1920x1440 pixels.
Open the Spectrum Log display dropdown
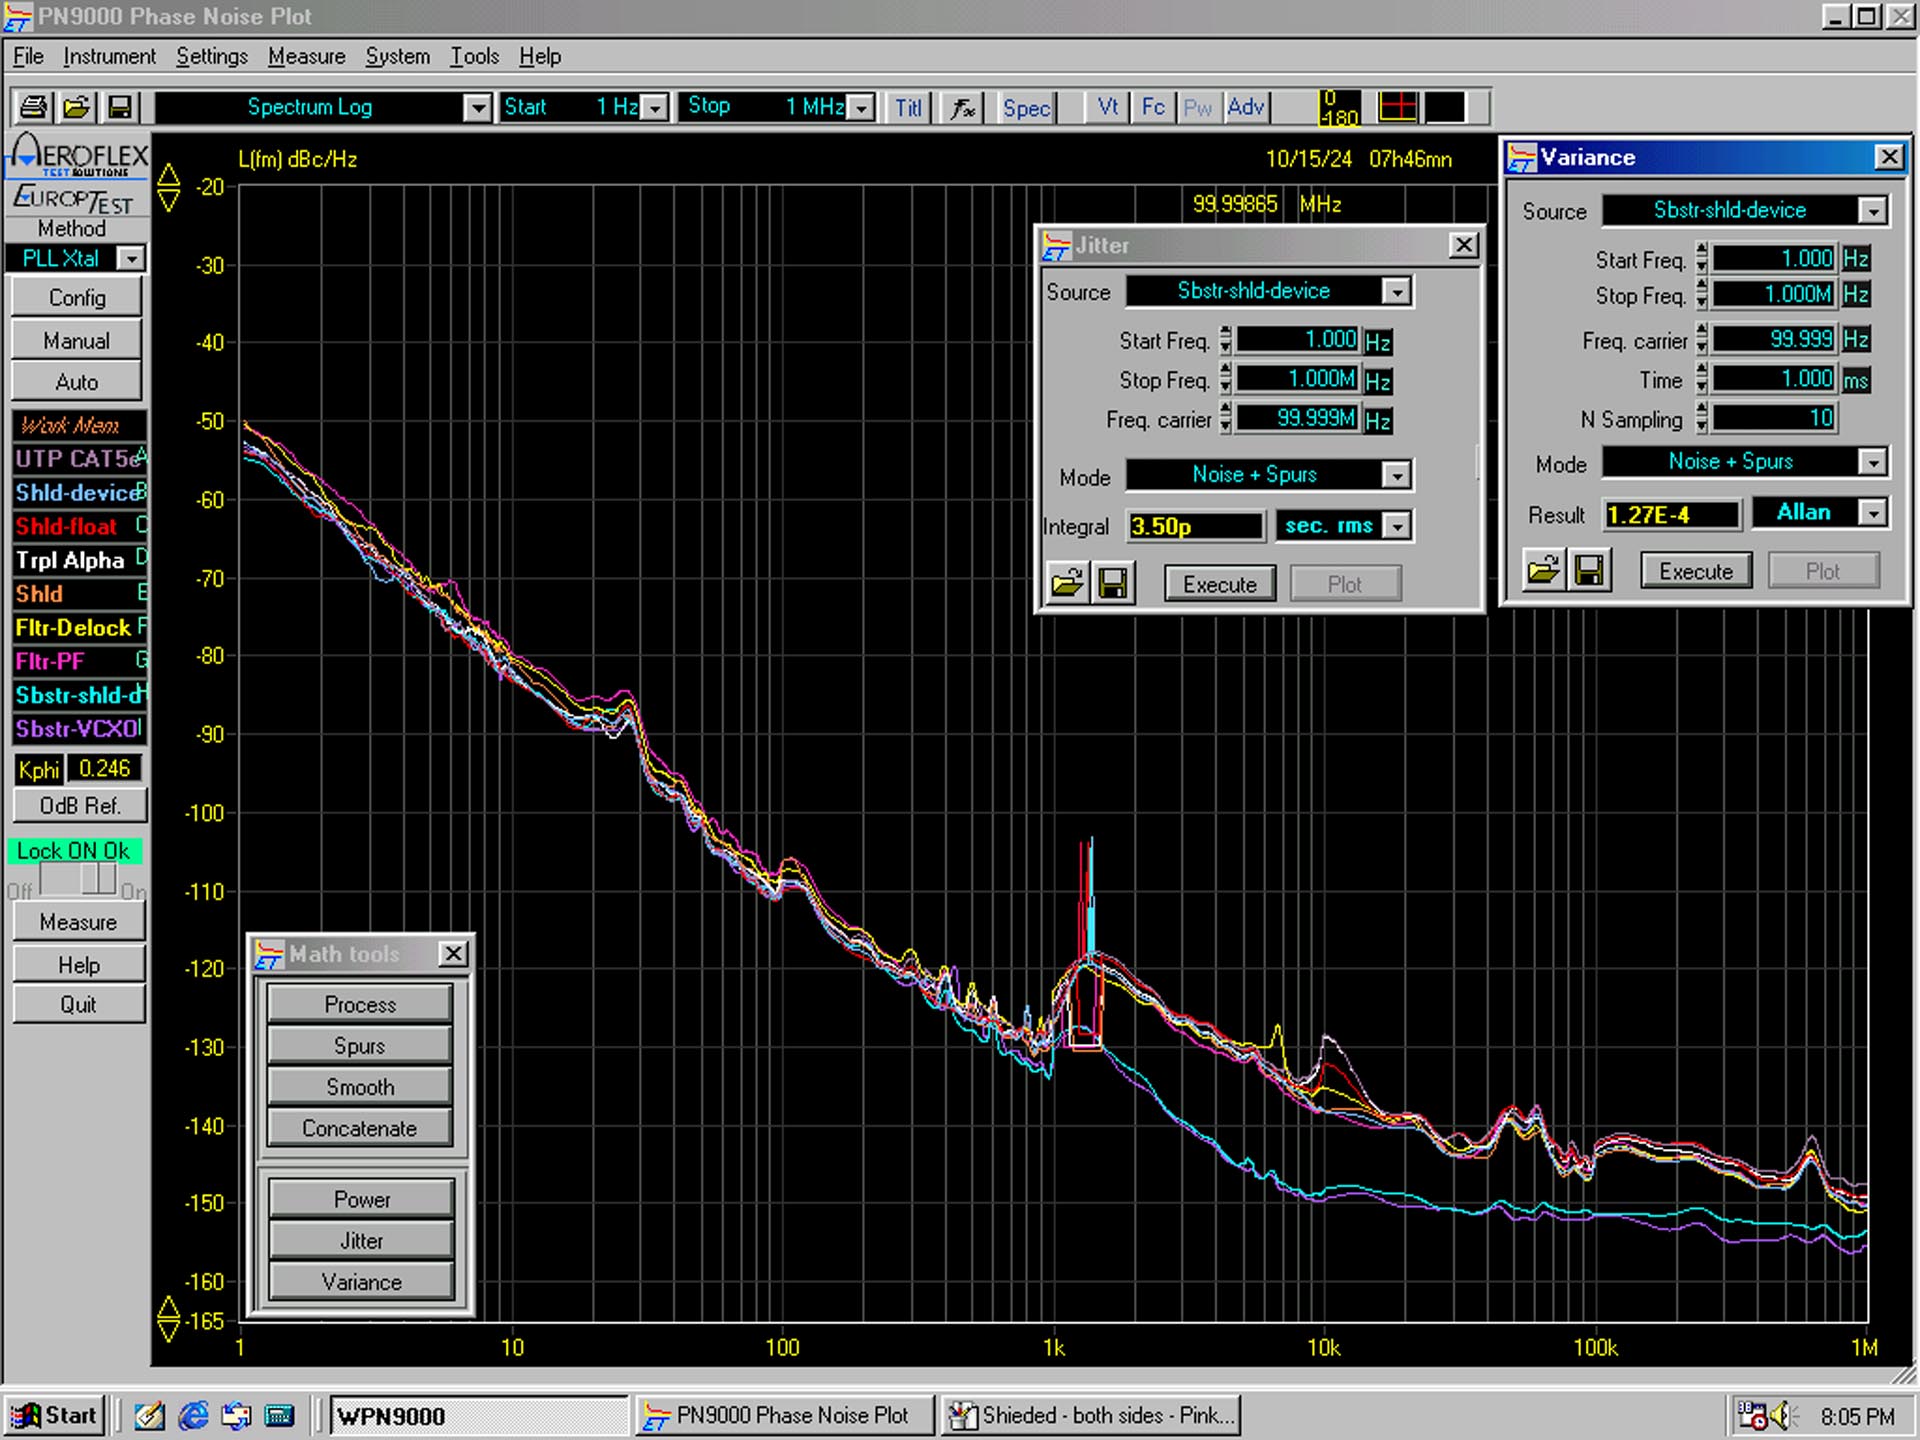pos(478,107)
